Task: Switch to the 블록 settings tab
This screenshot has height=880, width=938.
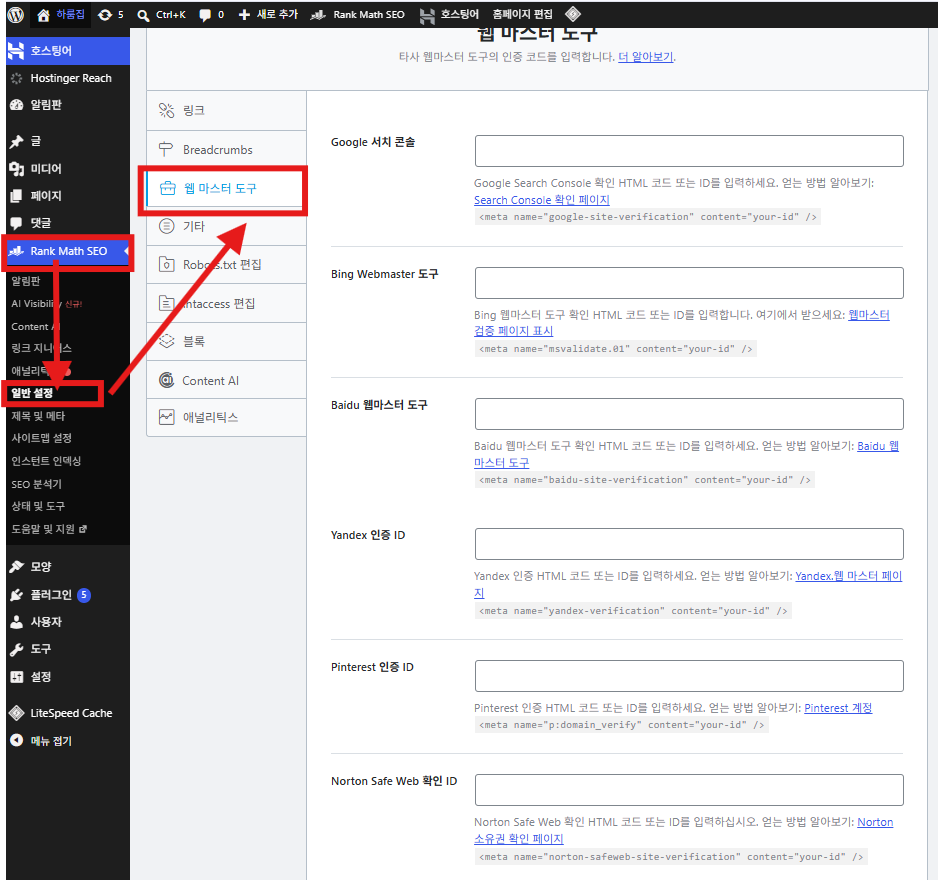Action: (x=226, y=342)
